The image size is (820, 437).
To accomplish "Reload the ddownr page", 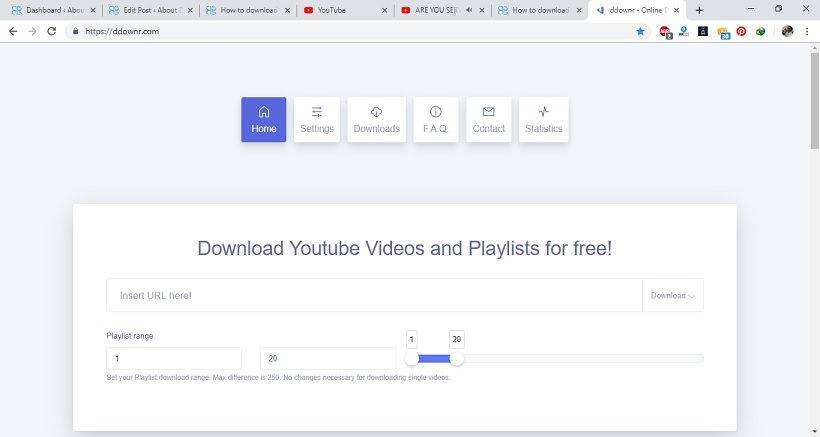I will 51,31.
